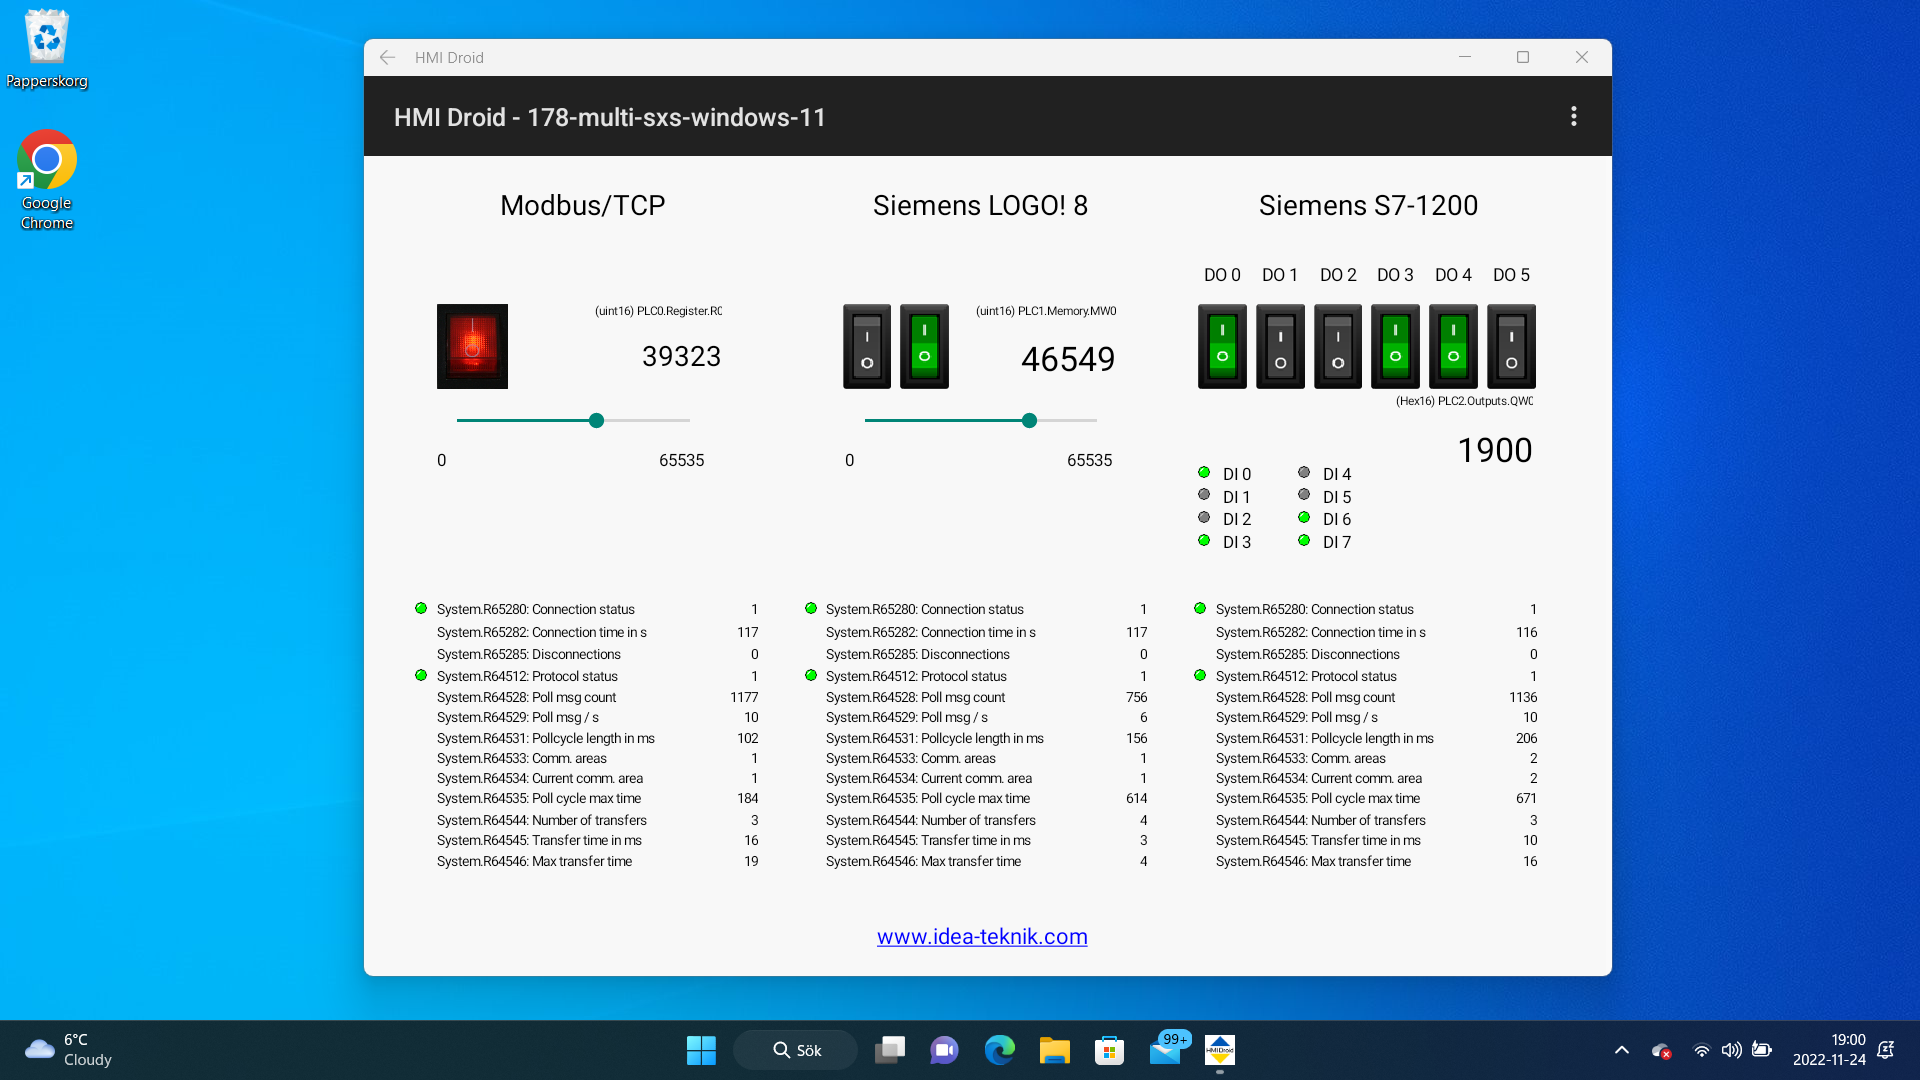1920x1080 pixels.
Task: Toggle the red Modbus/TCP rocker switch
Action: pos(472,346)
